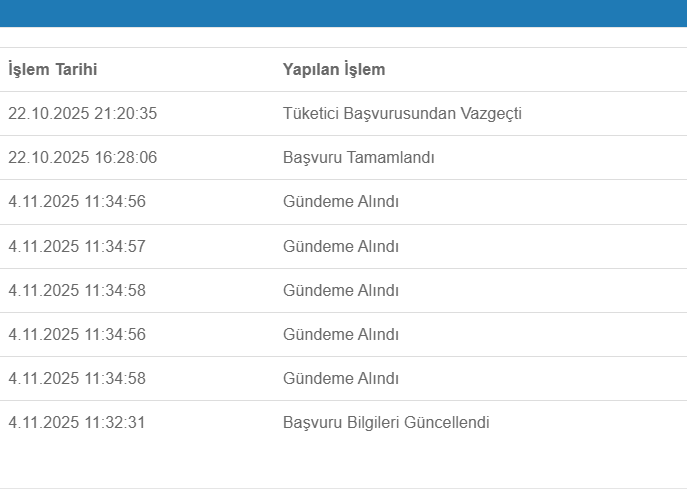Click Gündeme Alındı in second 11:34:58 row
The image size is (687, 501).
341,378
